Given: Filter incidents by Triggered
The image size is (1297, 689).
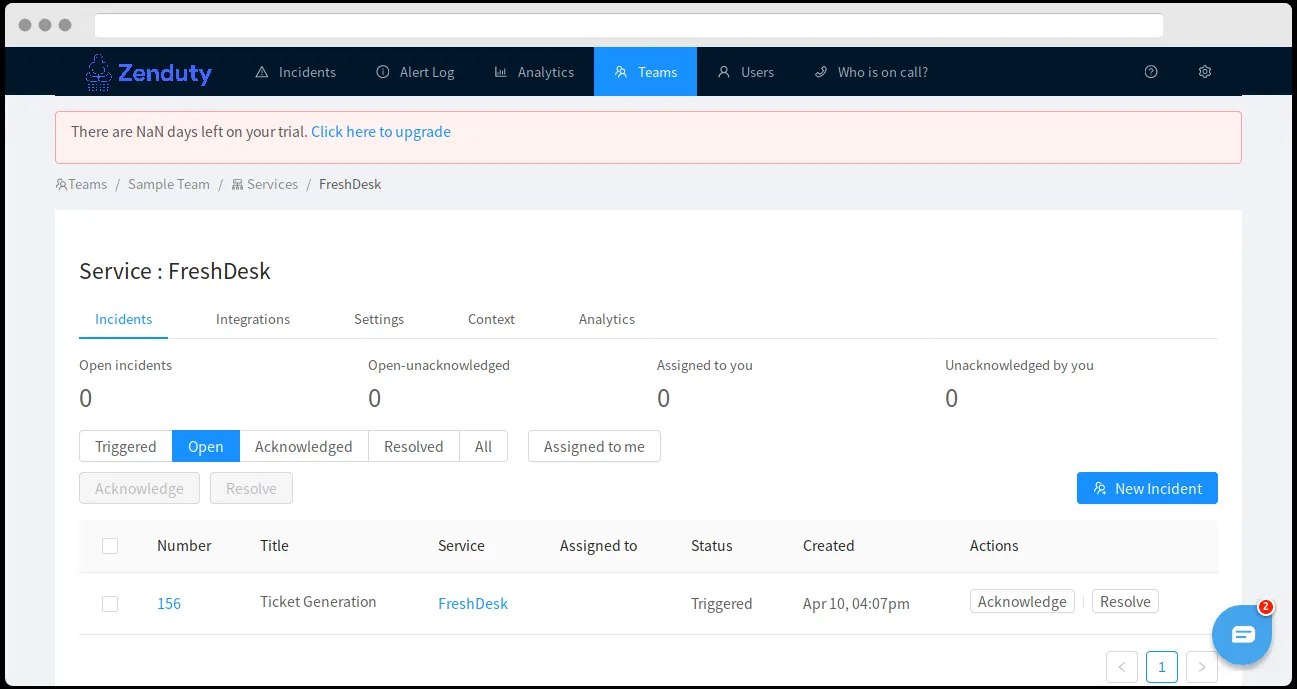Looking at the screenshot, I should pyautogui.click(x=126, y=447).
